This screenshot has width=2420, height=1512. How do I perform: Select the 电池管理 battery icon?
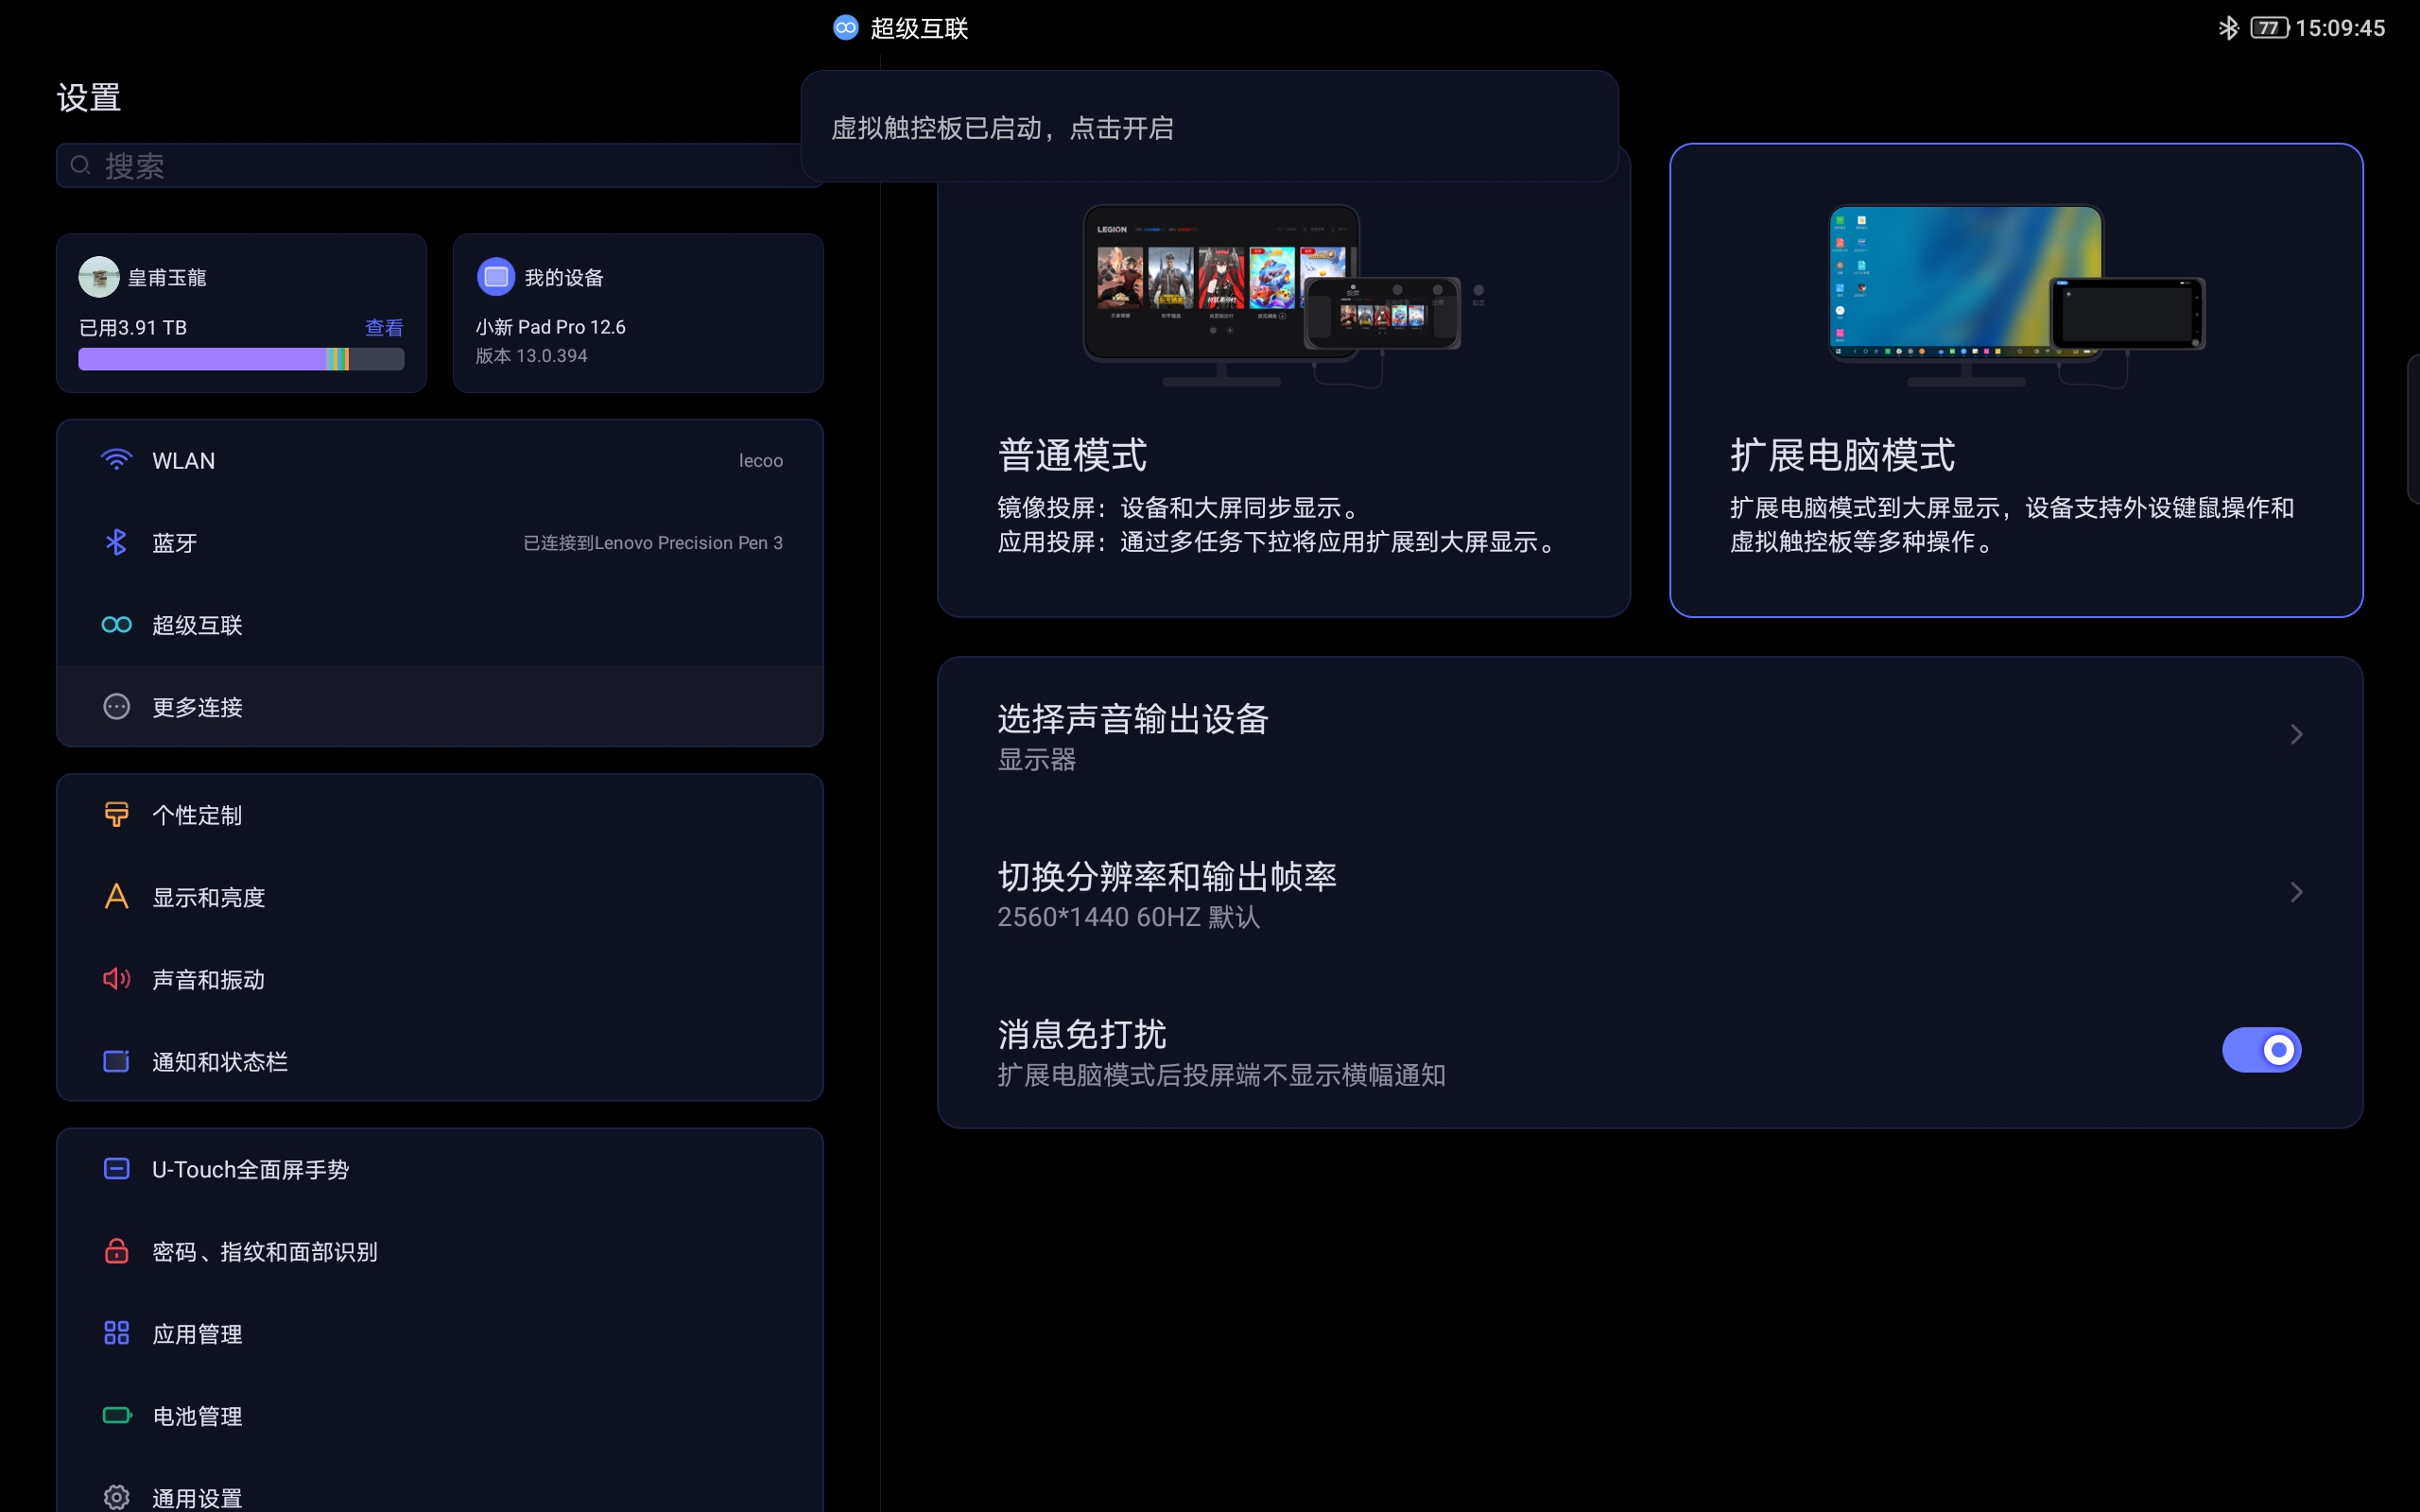116,1415
